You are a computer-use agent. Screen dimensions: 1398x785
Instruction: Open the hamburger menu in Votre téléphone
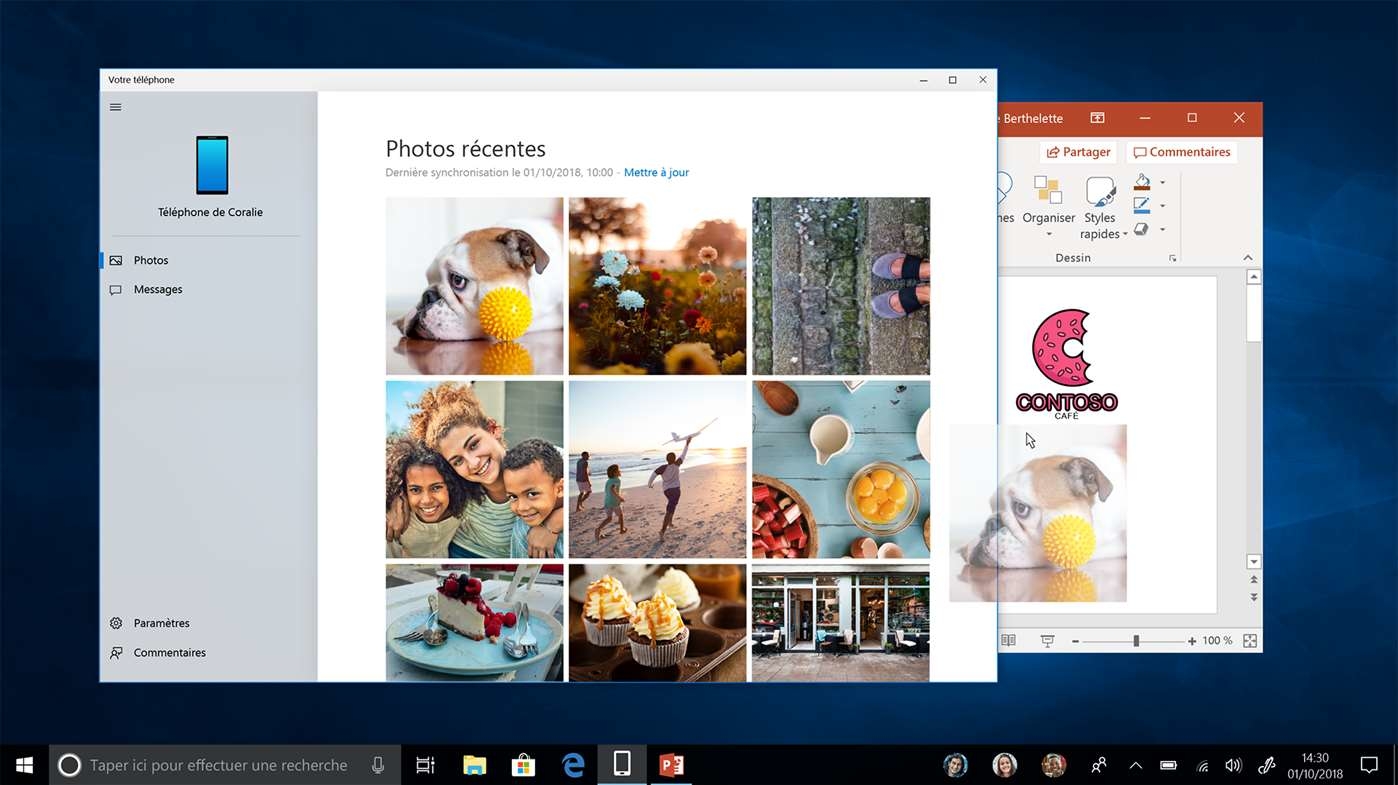point(116,107)
